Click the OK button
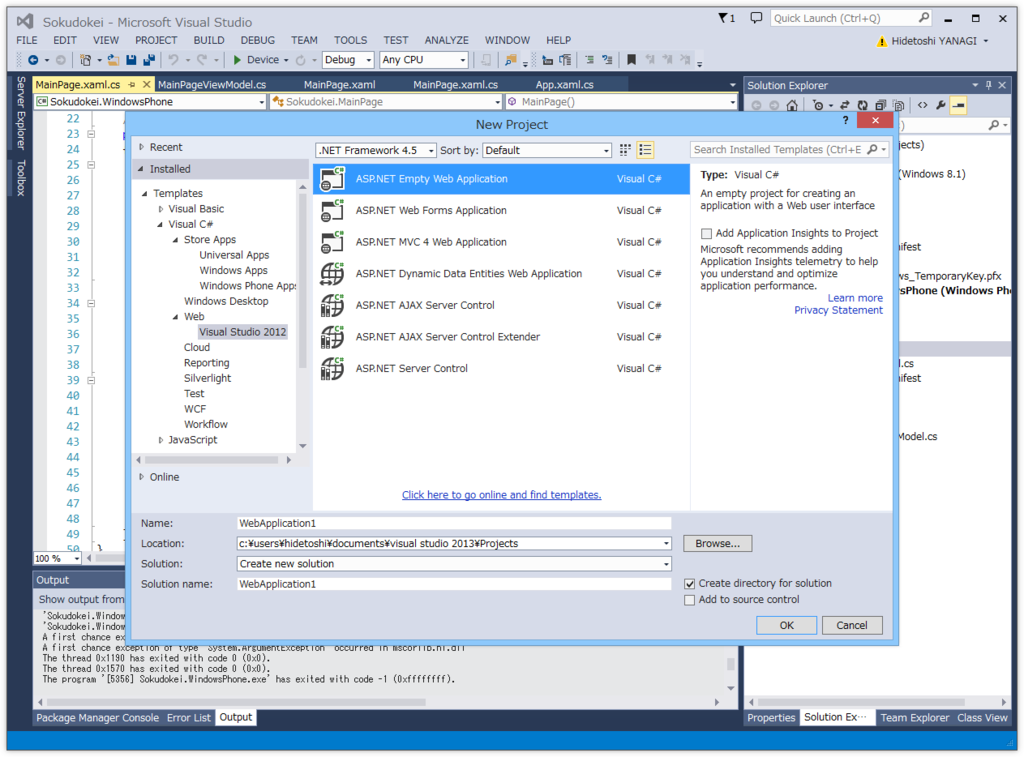The height and width of the screenshot is (757, 1024). point(786,626)
